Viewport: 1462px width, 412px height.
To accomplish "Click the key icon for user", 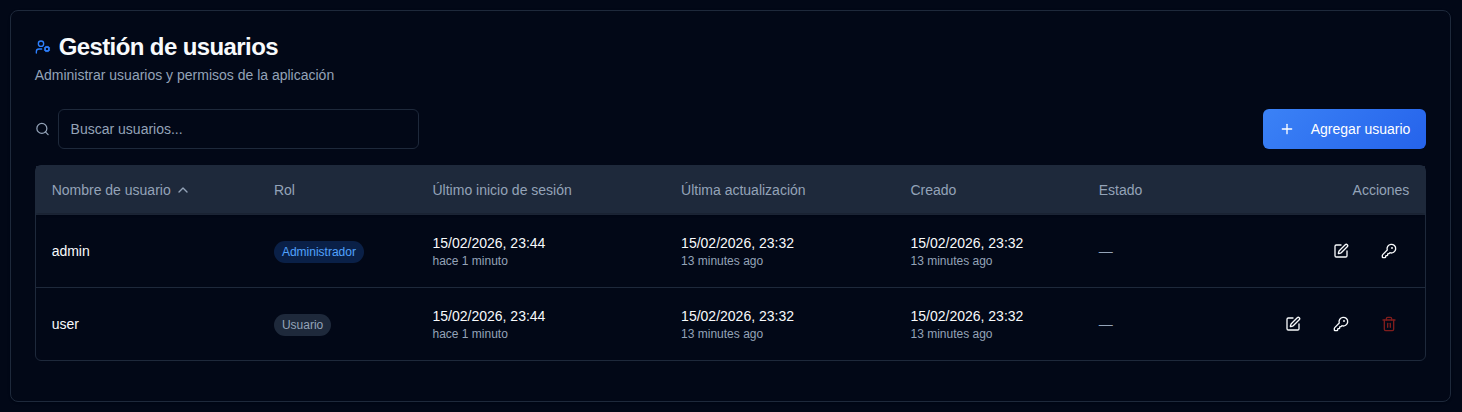I will 1341,324.
